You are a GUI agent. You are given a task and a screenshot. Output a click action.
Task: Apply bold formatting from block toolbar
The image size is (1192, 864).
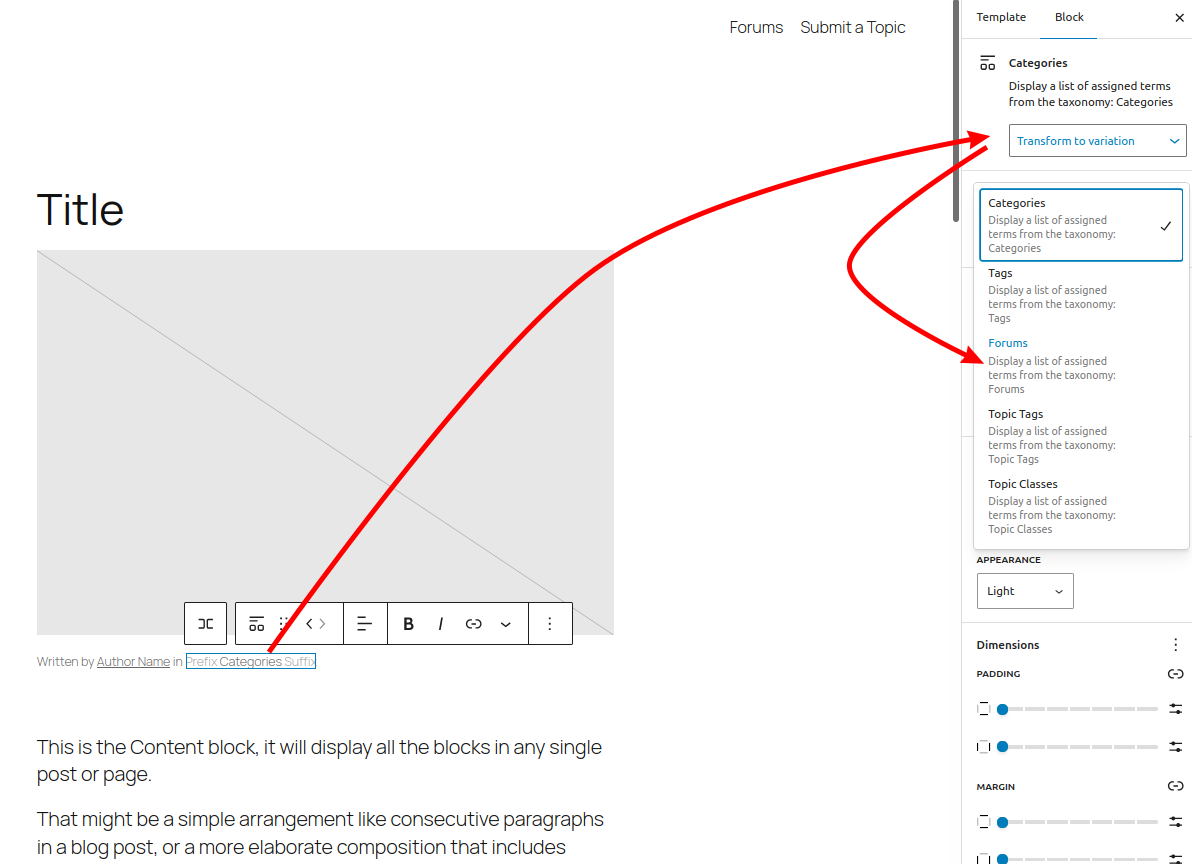click(x=408, y=624)
